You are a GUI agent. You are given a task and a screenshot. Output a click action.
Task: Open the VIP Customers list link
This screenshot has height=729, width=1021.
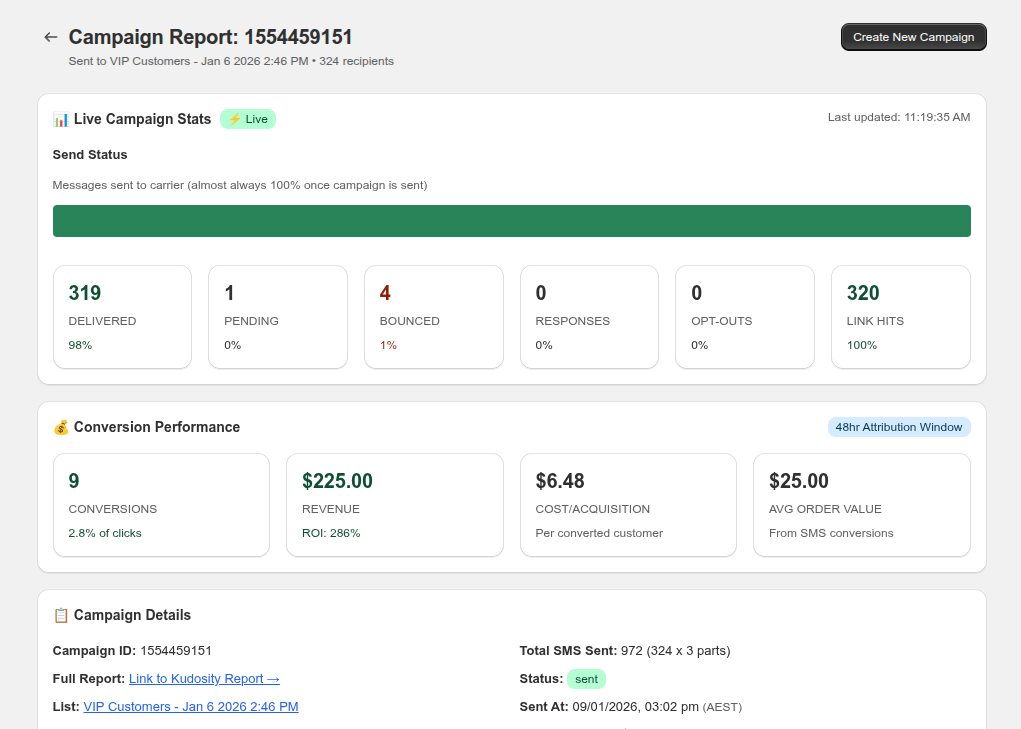coord(191,707)
